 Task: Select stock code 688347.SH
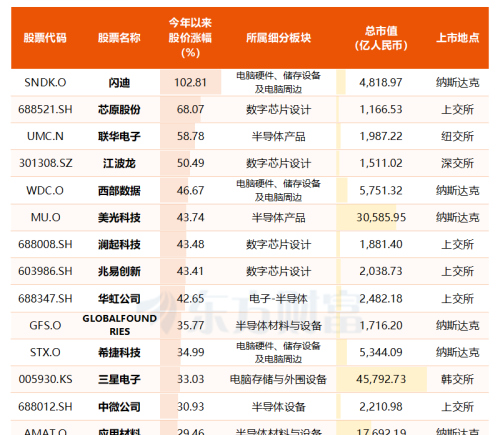(45, 299)
